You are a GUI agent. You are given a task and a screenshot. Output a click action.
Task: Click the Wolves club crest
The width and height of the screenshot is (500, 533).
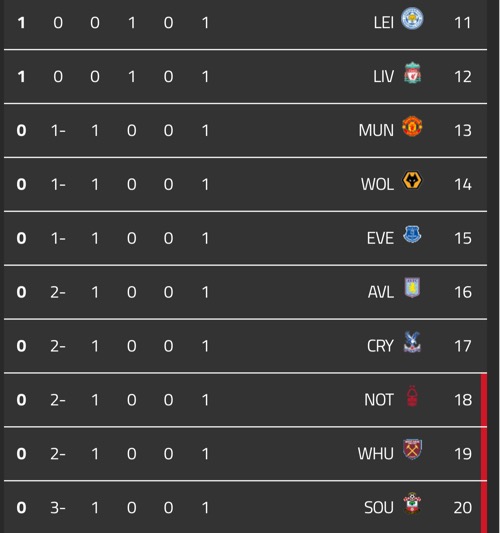[x=412, y=180]
